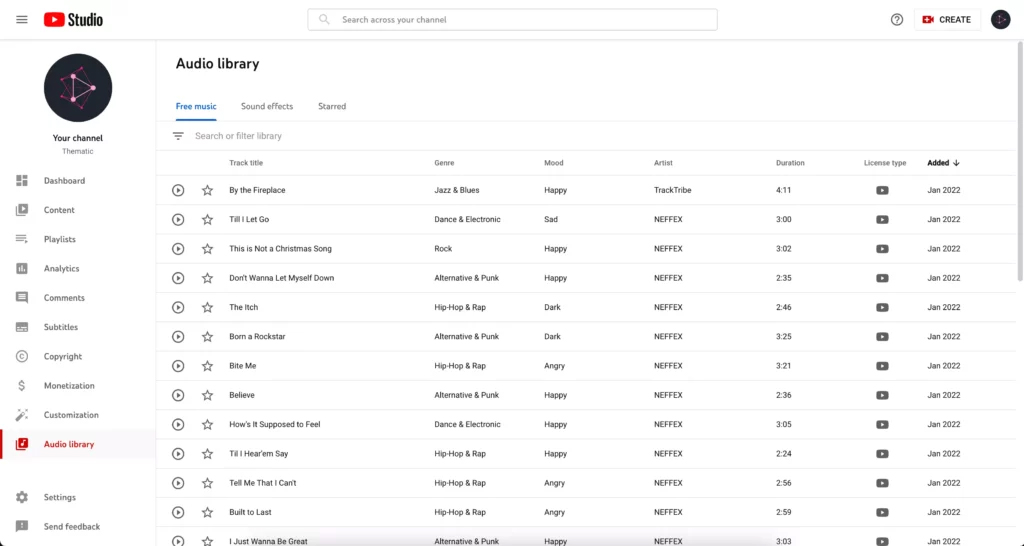Switch to the Starred tab
The image size is (1024, 546).
pos(332,106)
